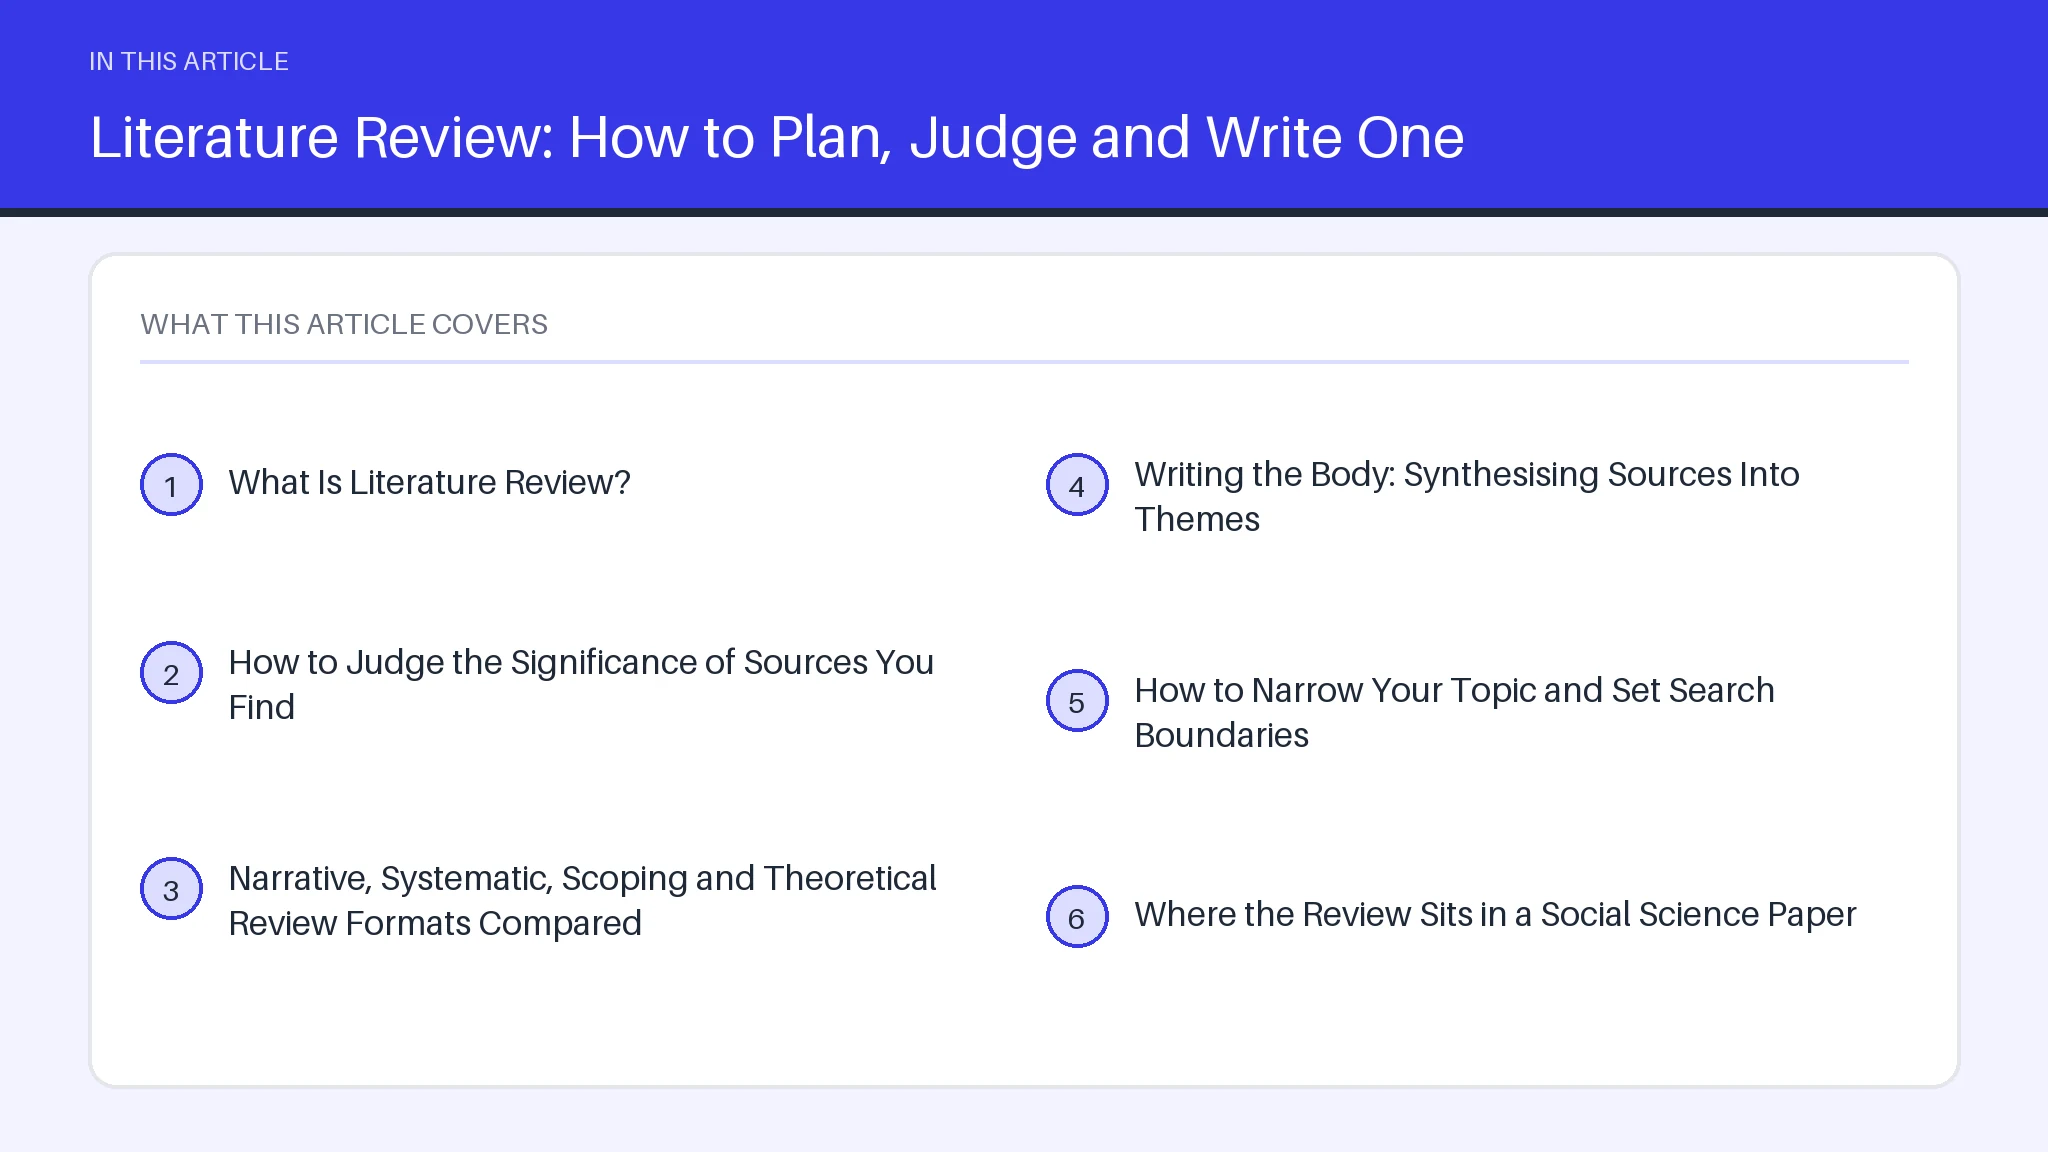The image size is (2048, 1152).
Task: Click the number 5 circle badge
Action: 1077,701
